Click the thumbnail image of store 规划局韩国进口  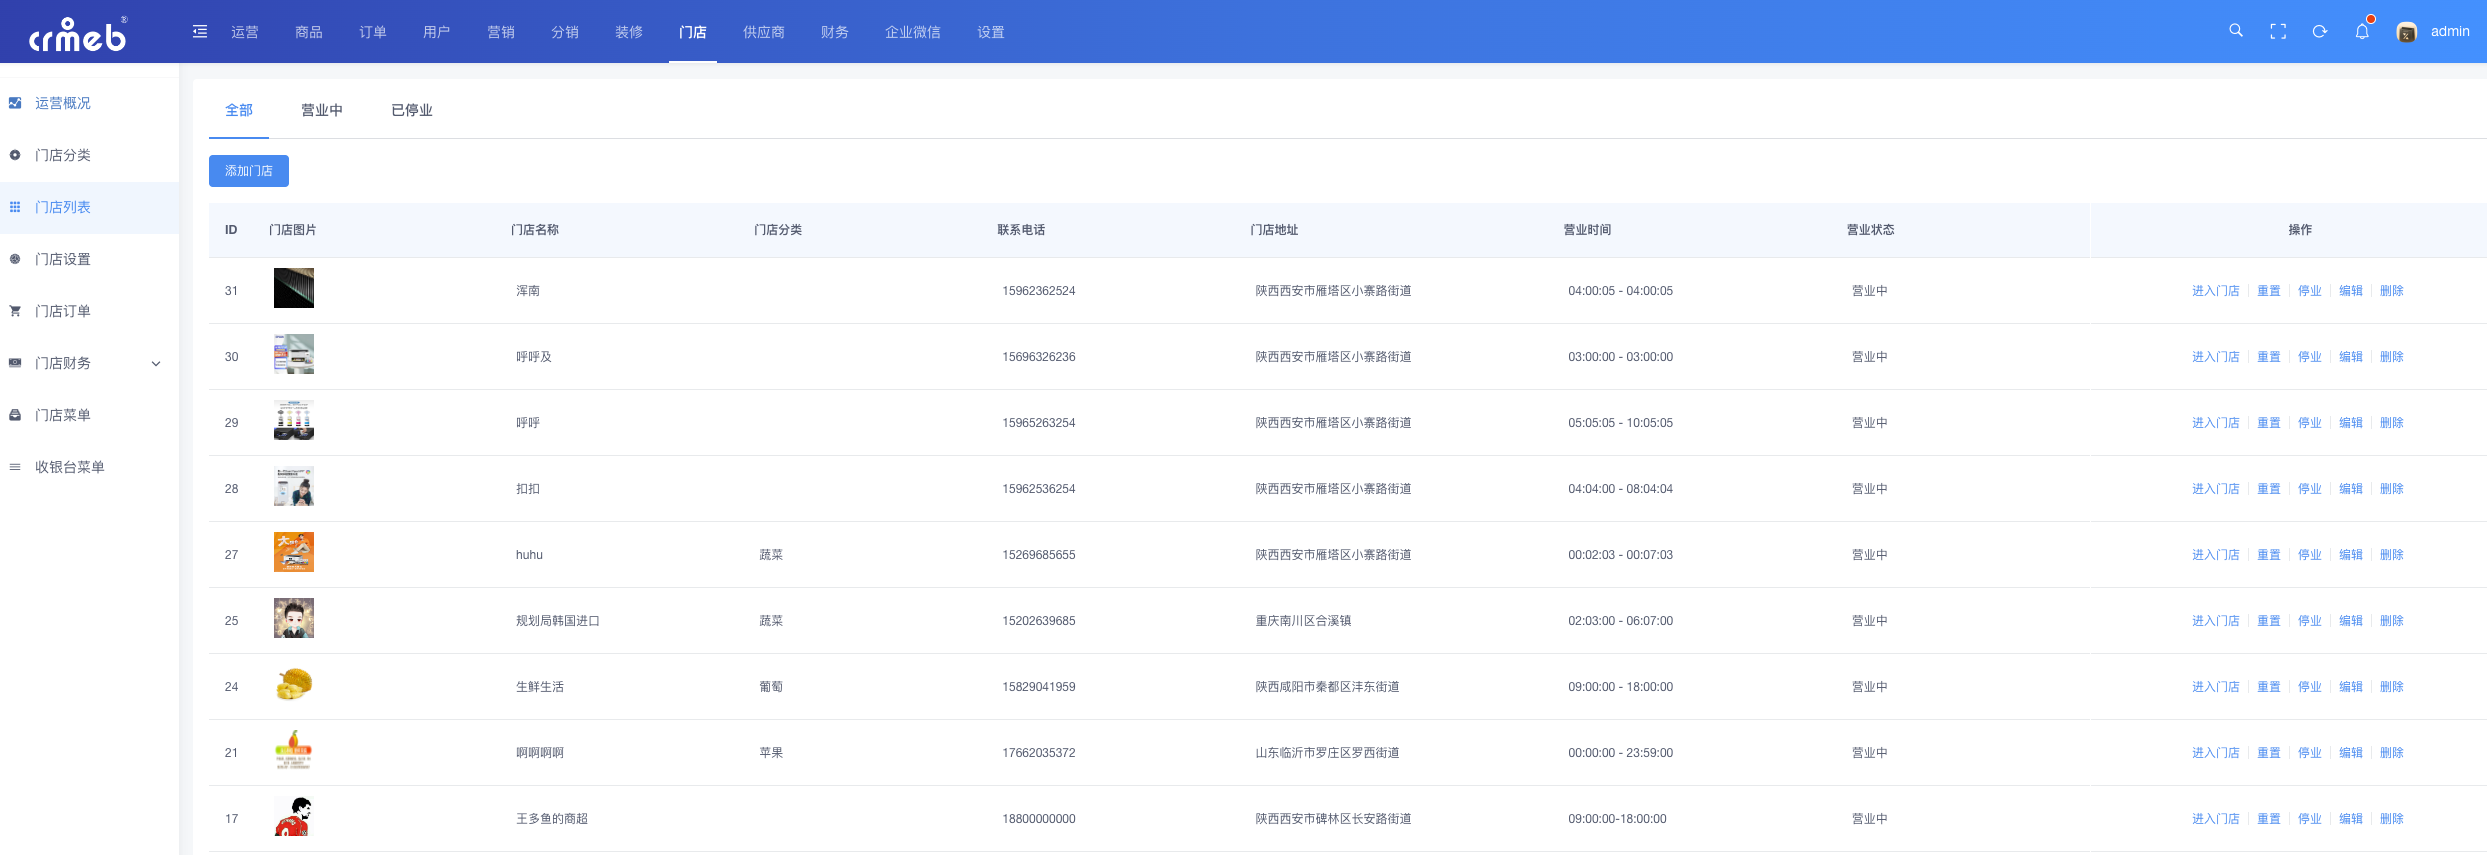click(294, 618)
